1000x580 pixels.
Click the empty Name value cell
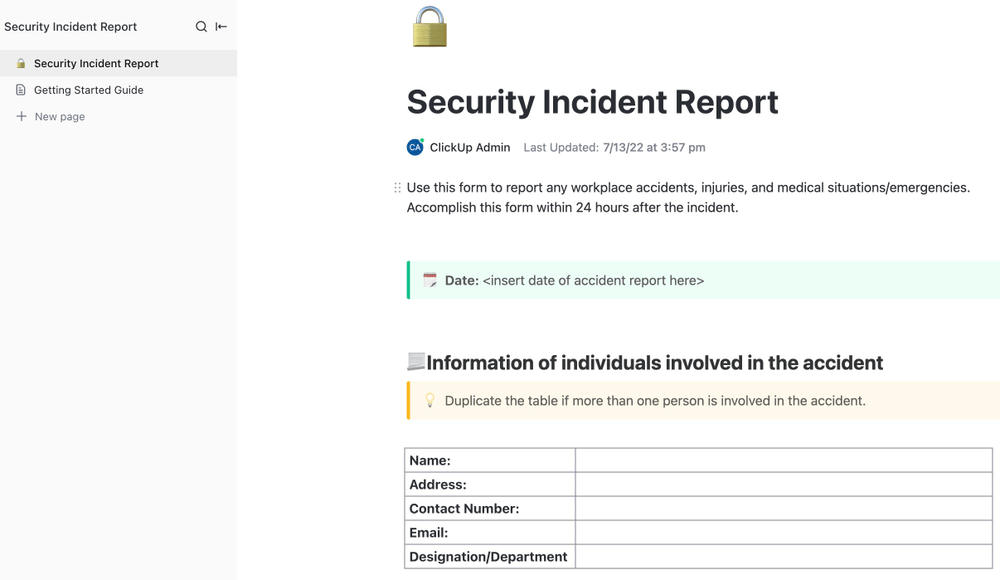[x=783, y=460]
